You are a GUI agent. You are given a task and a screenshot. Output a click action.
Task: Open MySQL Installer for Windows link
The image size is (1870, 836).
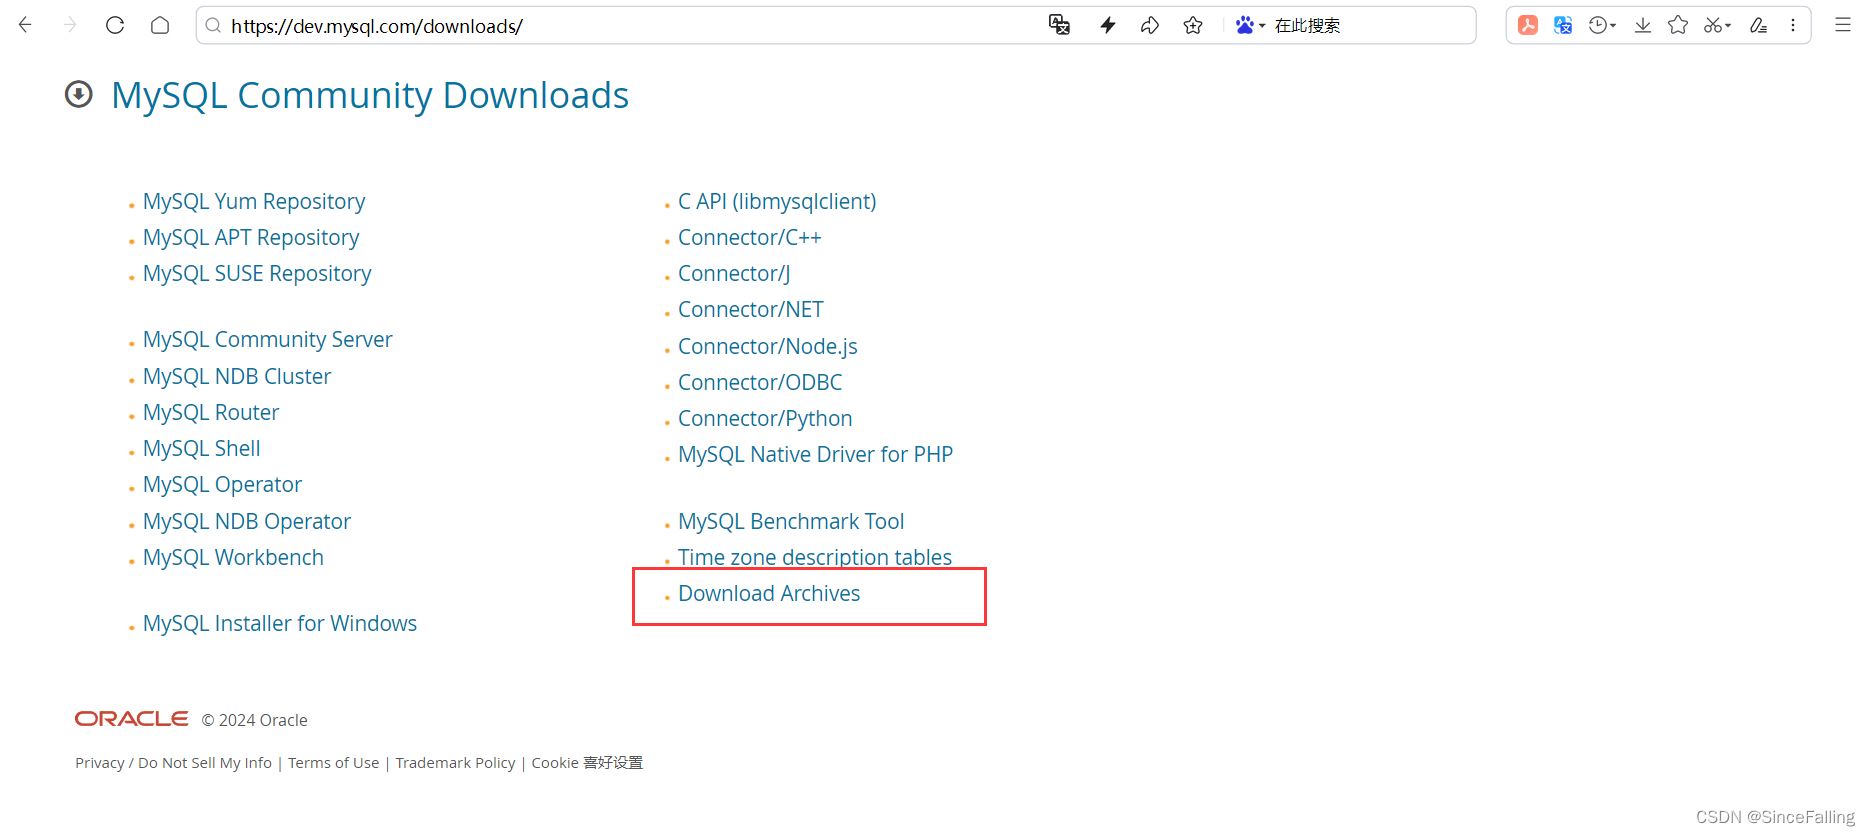point(280,623)
